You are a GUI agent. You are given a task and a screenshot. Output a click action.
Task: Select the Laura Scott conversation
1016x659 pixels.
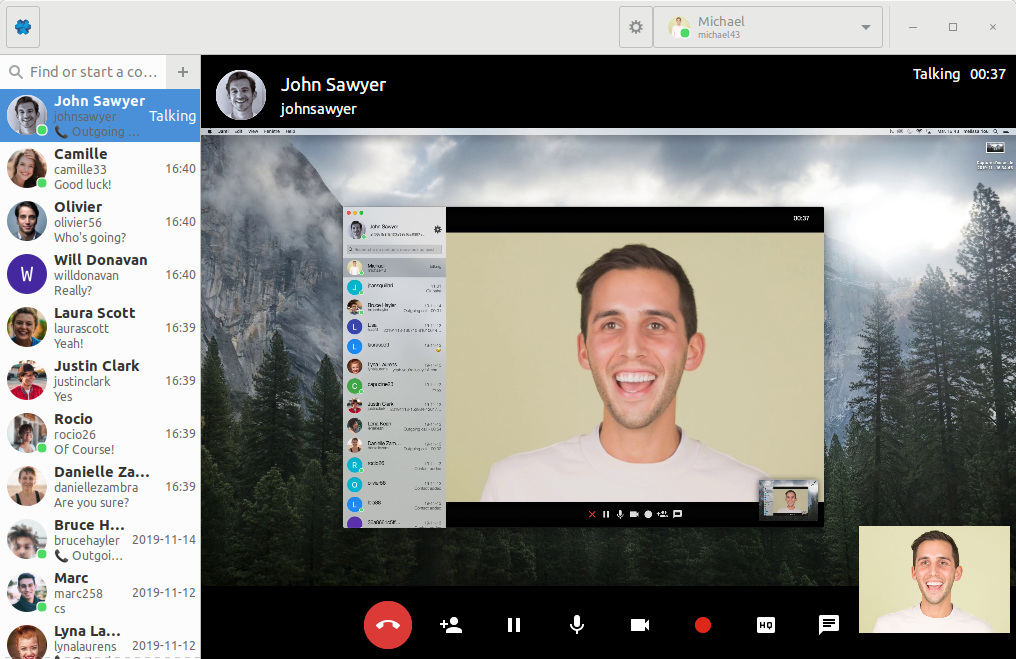[x=100, y=328]
